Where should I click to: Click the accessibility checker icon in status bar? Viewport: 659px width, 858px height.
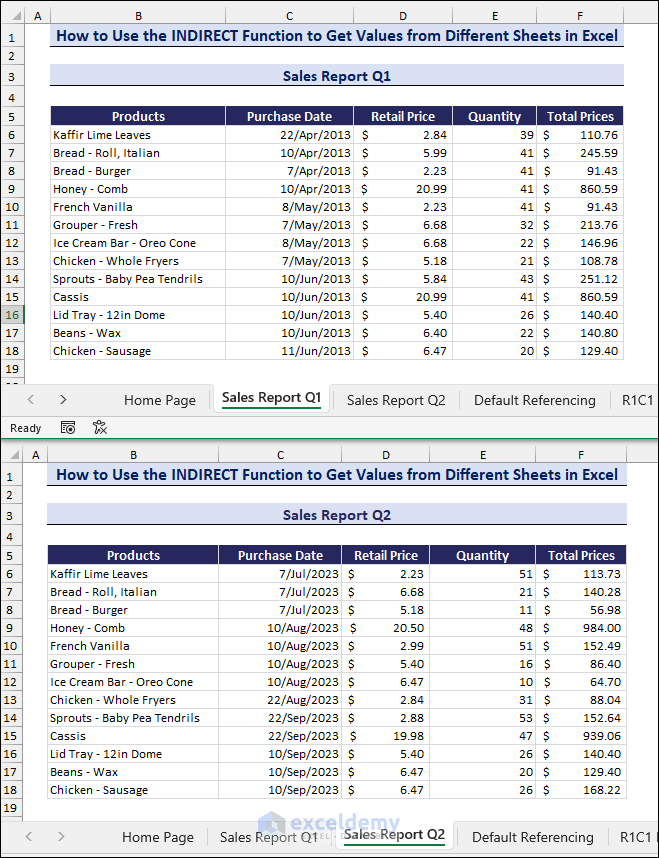(100, 427)
